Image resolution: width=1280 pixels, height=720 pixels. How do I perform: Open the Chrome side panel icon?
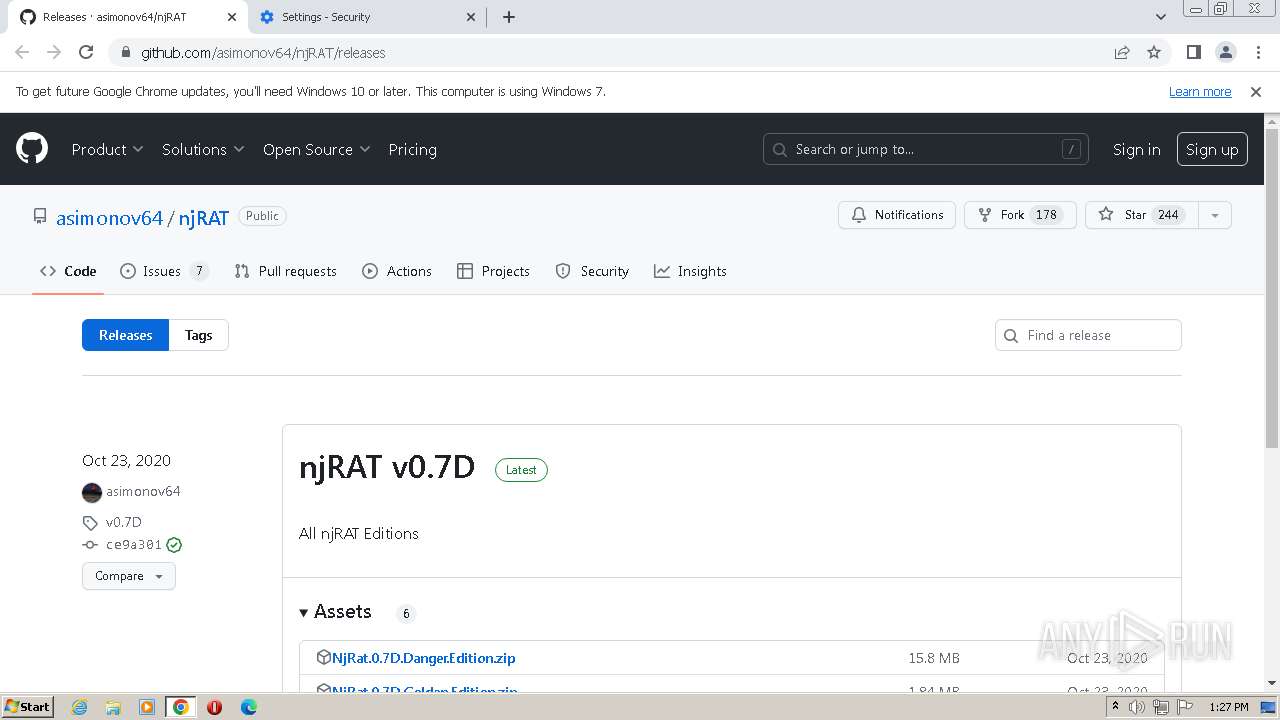pos(1193,52)
